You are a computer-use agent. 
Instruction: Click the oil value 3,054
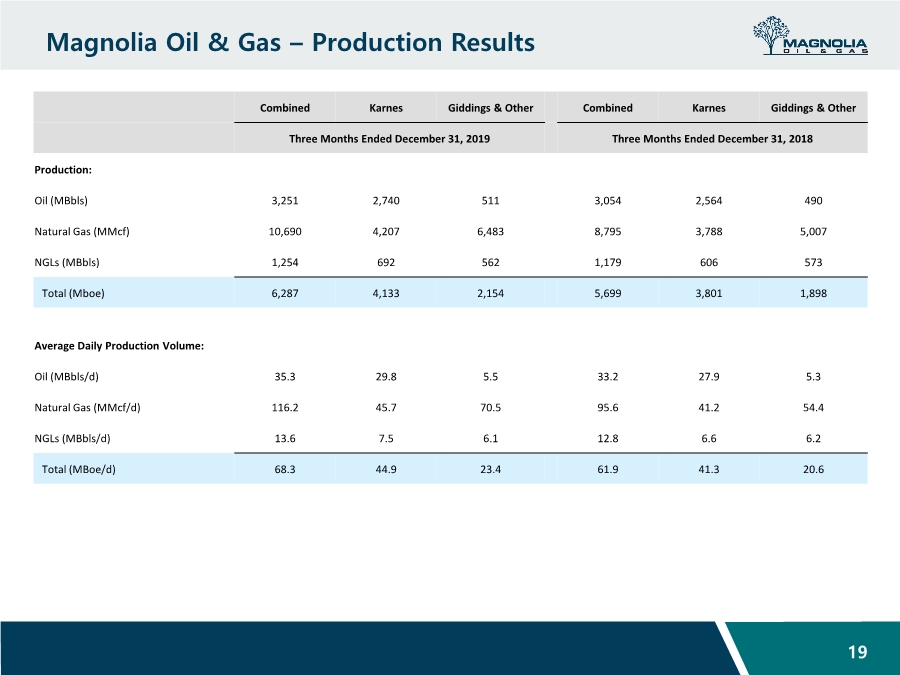coord(608,201)
